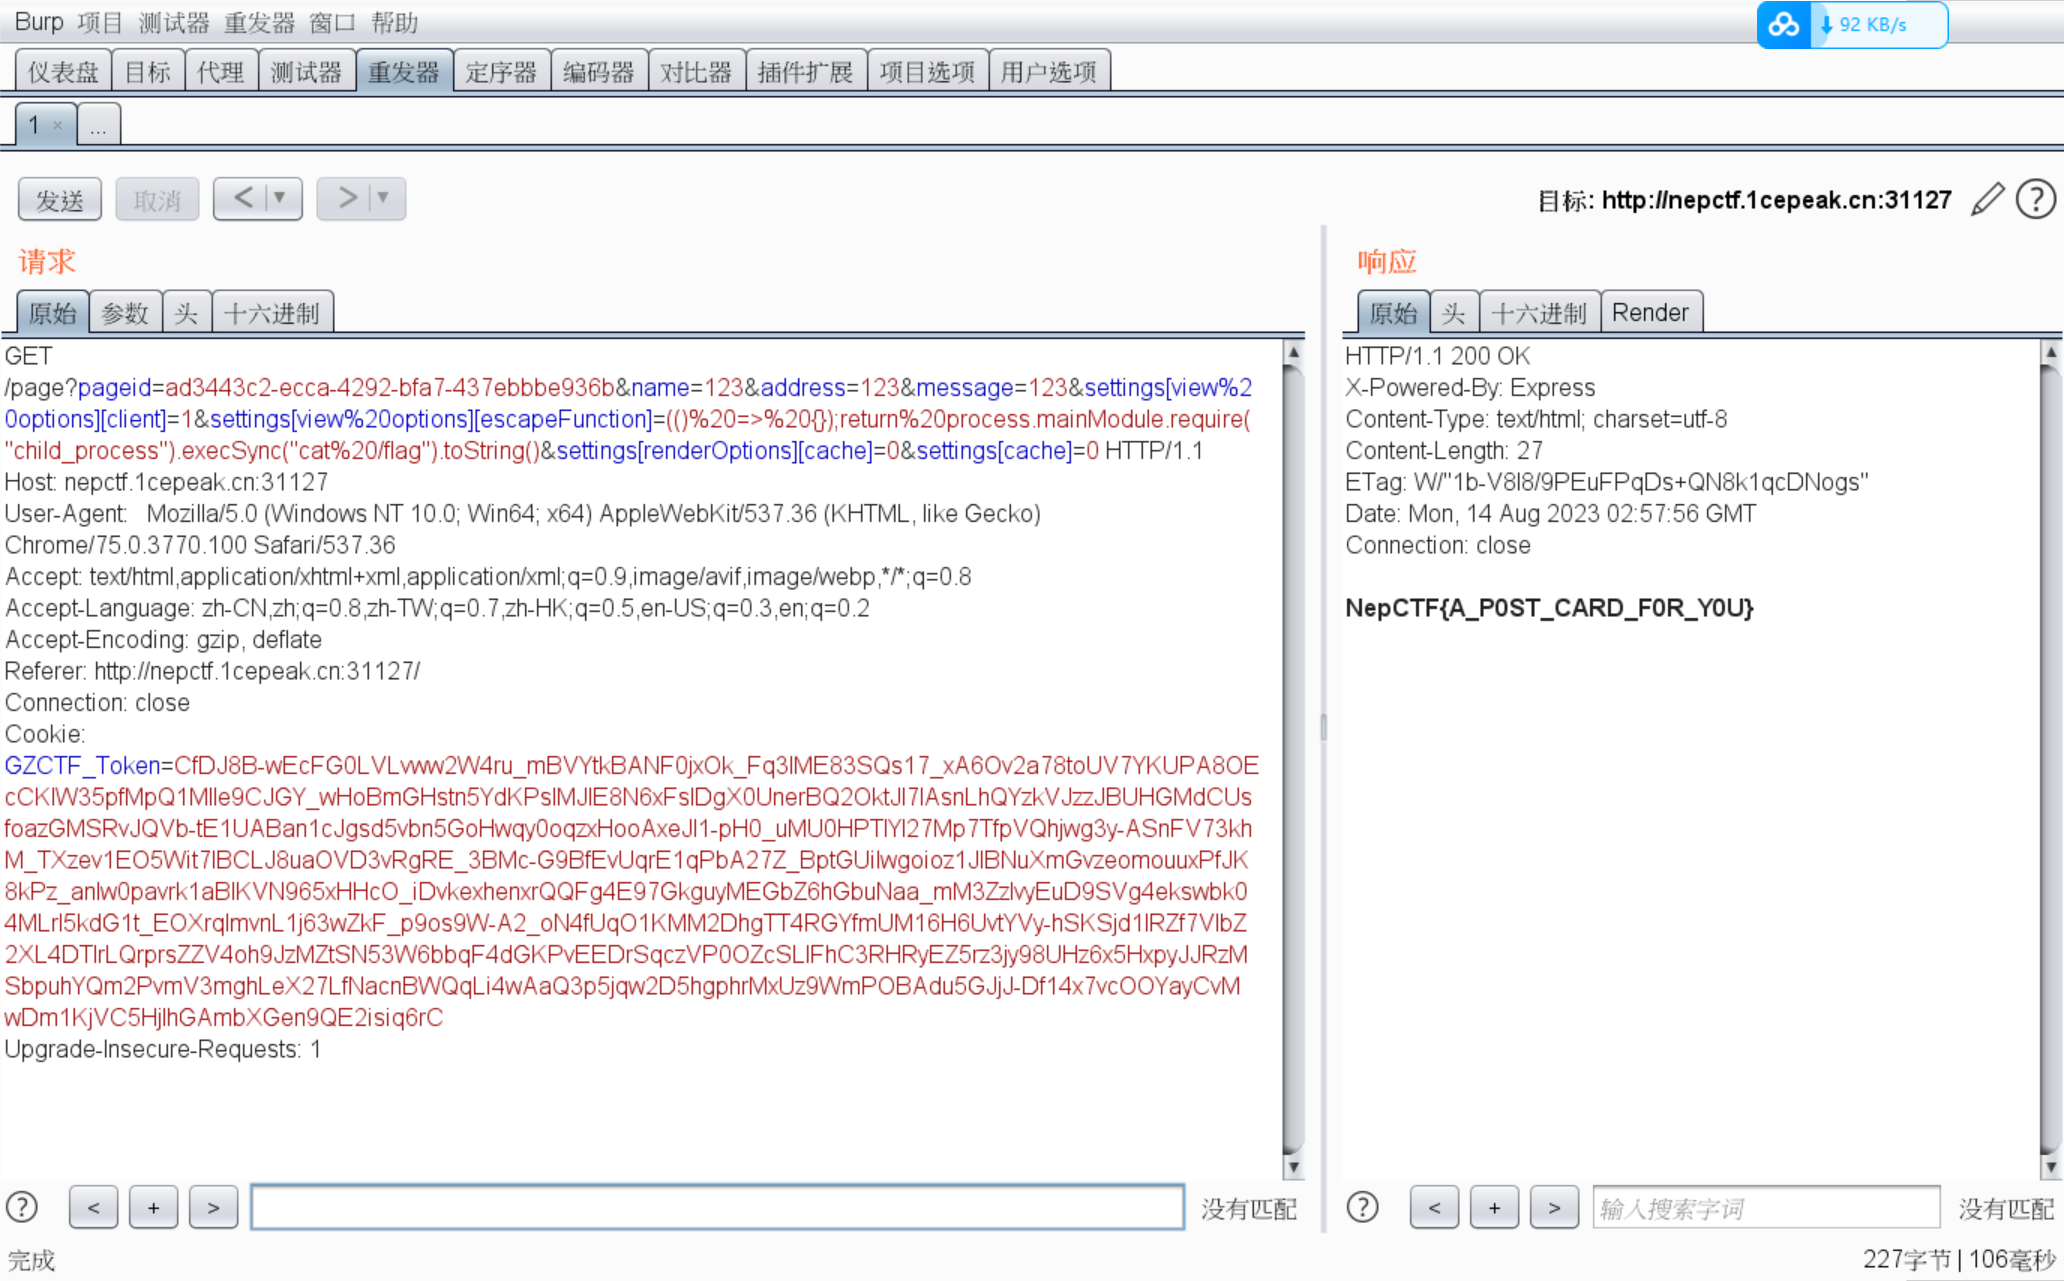Click the 'X-Powered-By: Express' response header

1470,388
